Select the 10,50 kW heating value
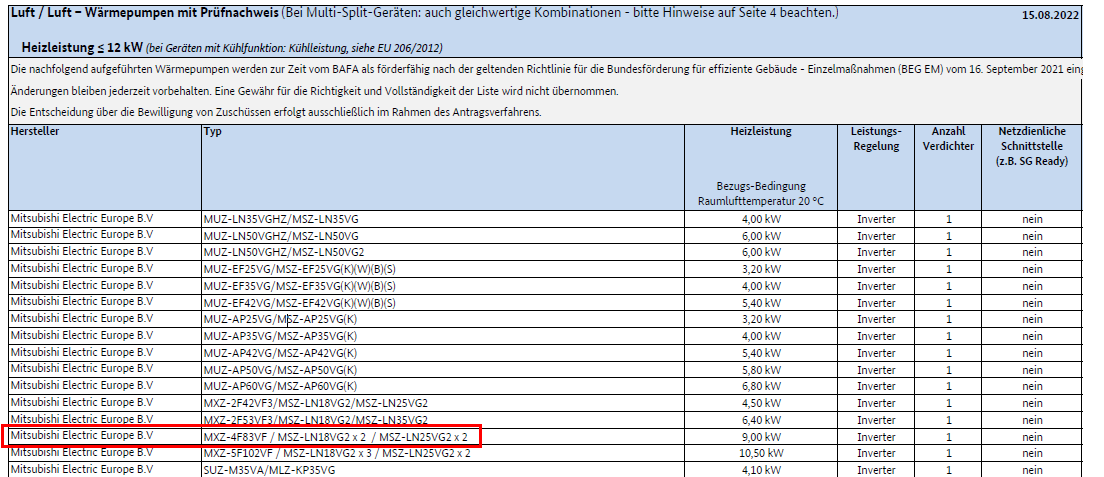The image size is (1104, 477). pos(761,454)
